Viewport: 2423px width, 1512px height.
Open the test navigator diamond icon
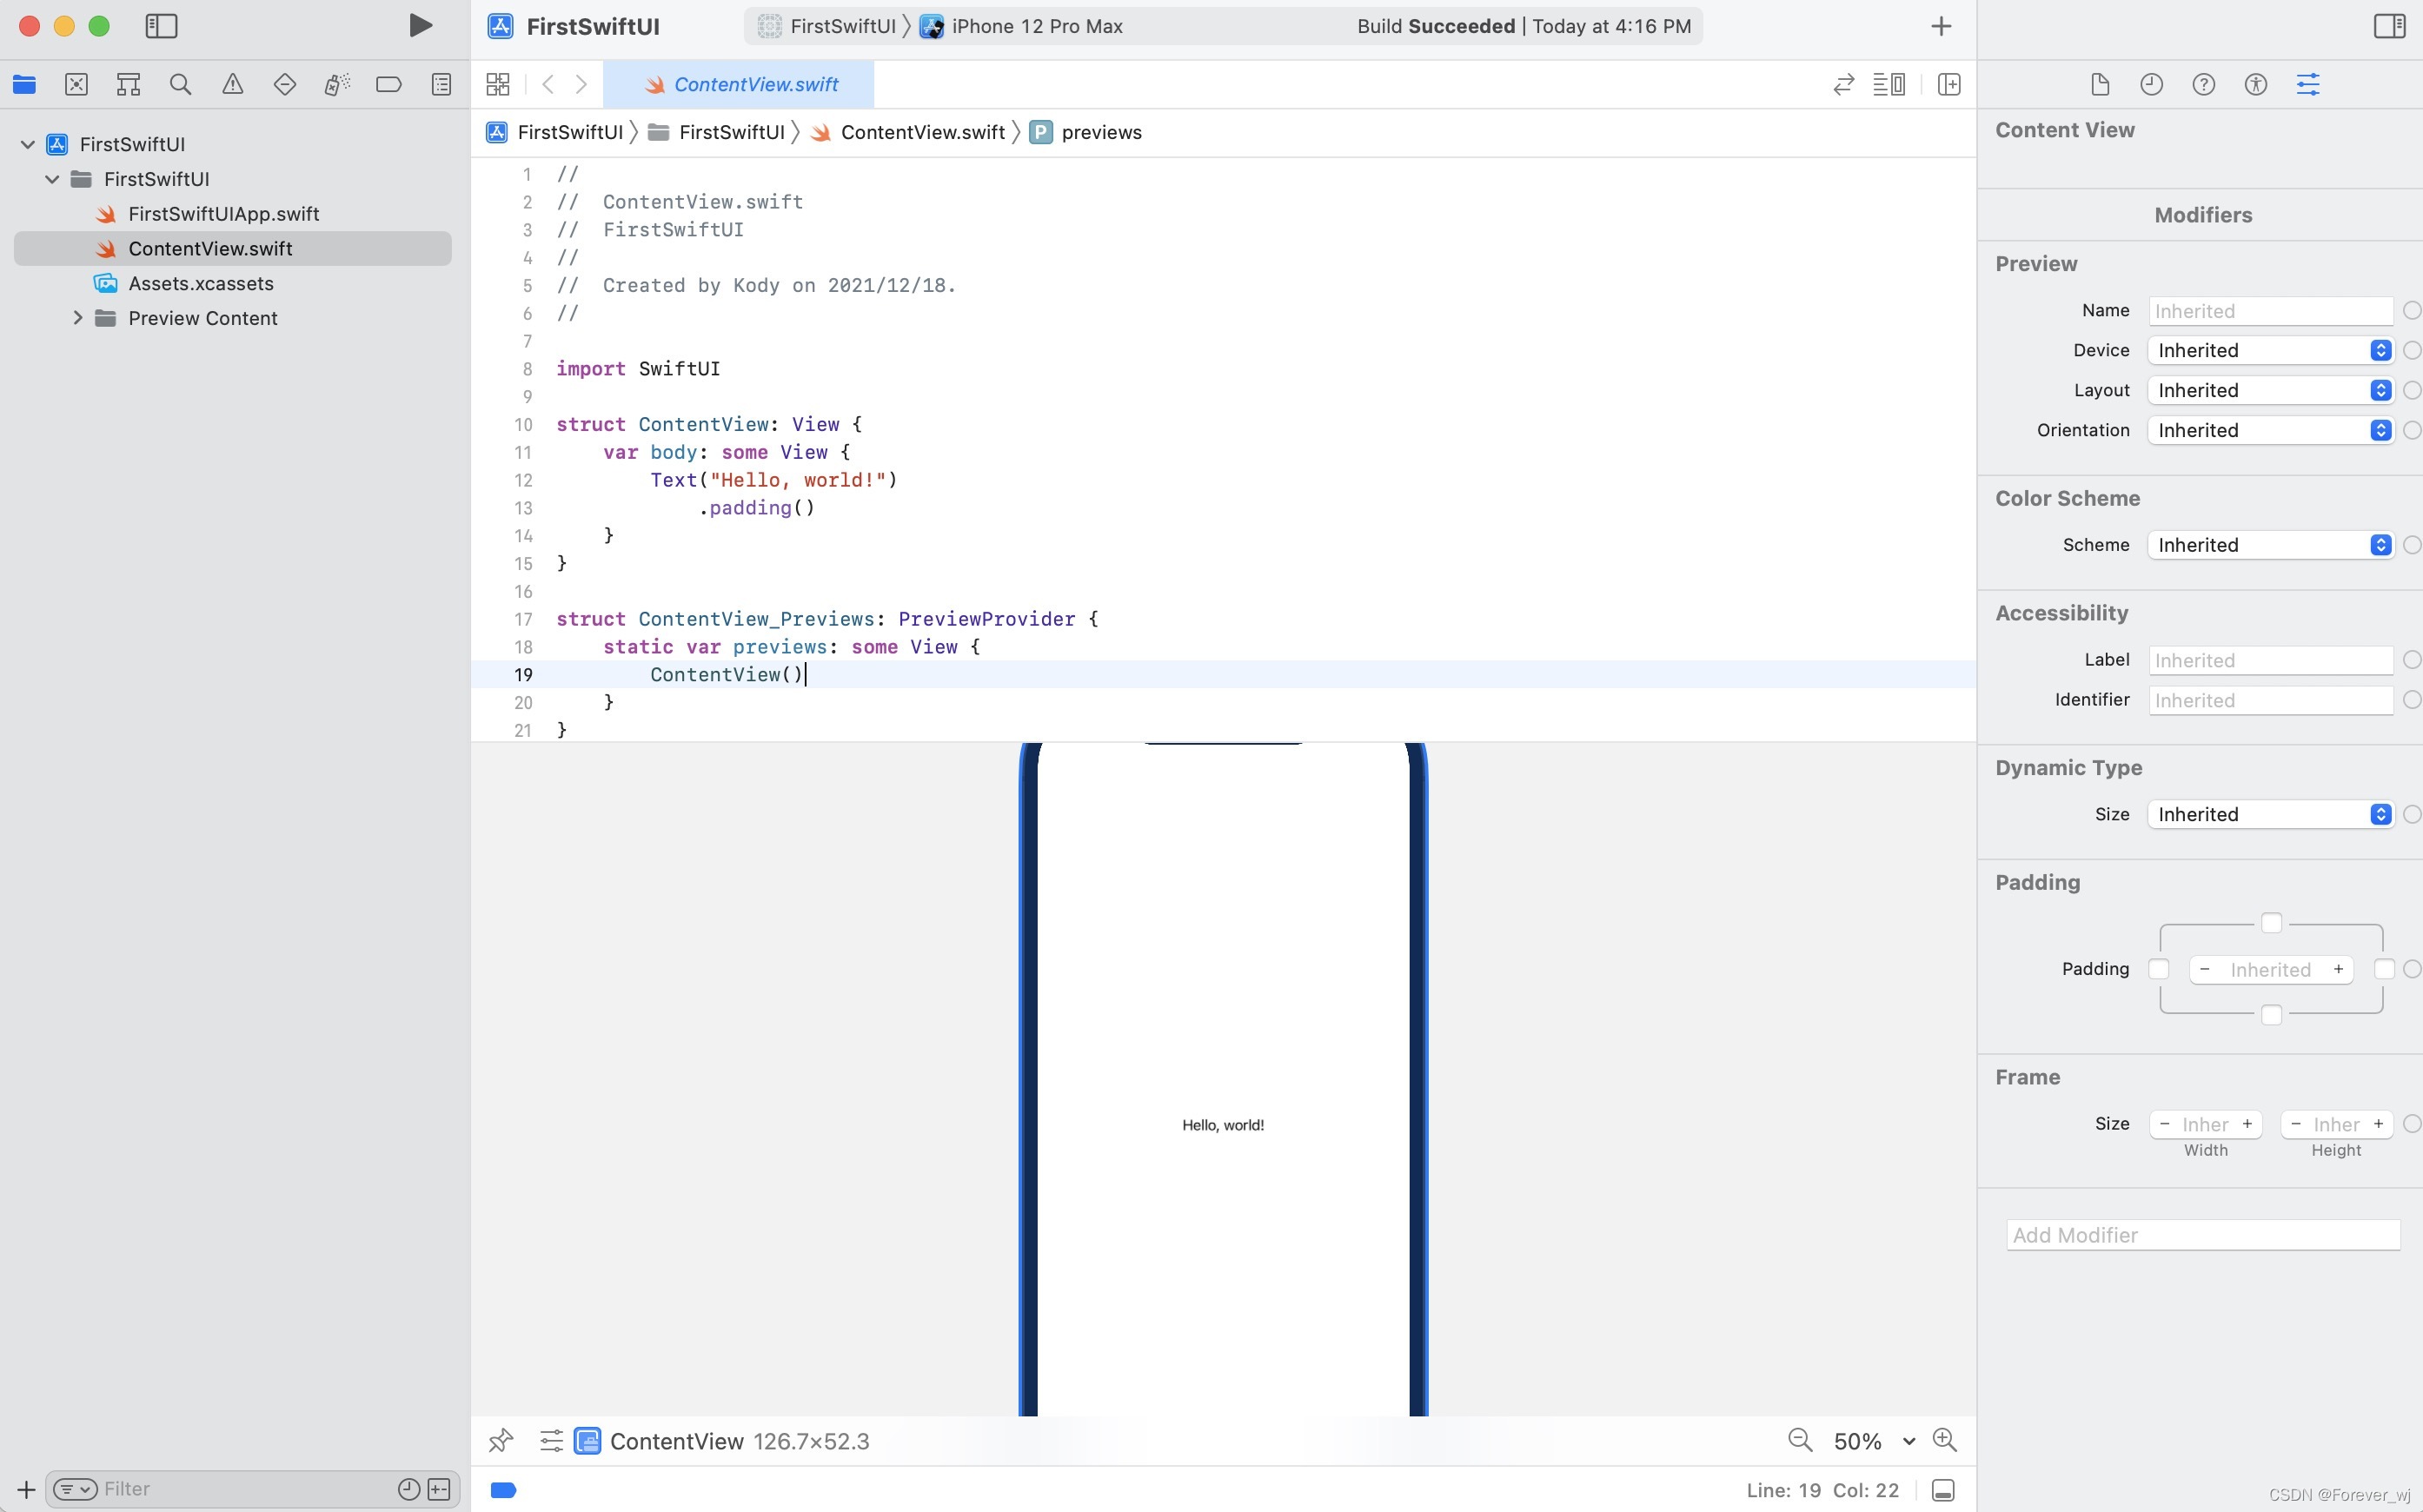tap(284, 85)
